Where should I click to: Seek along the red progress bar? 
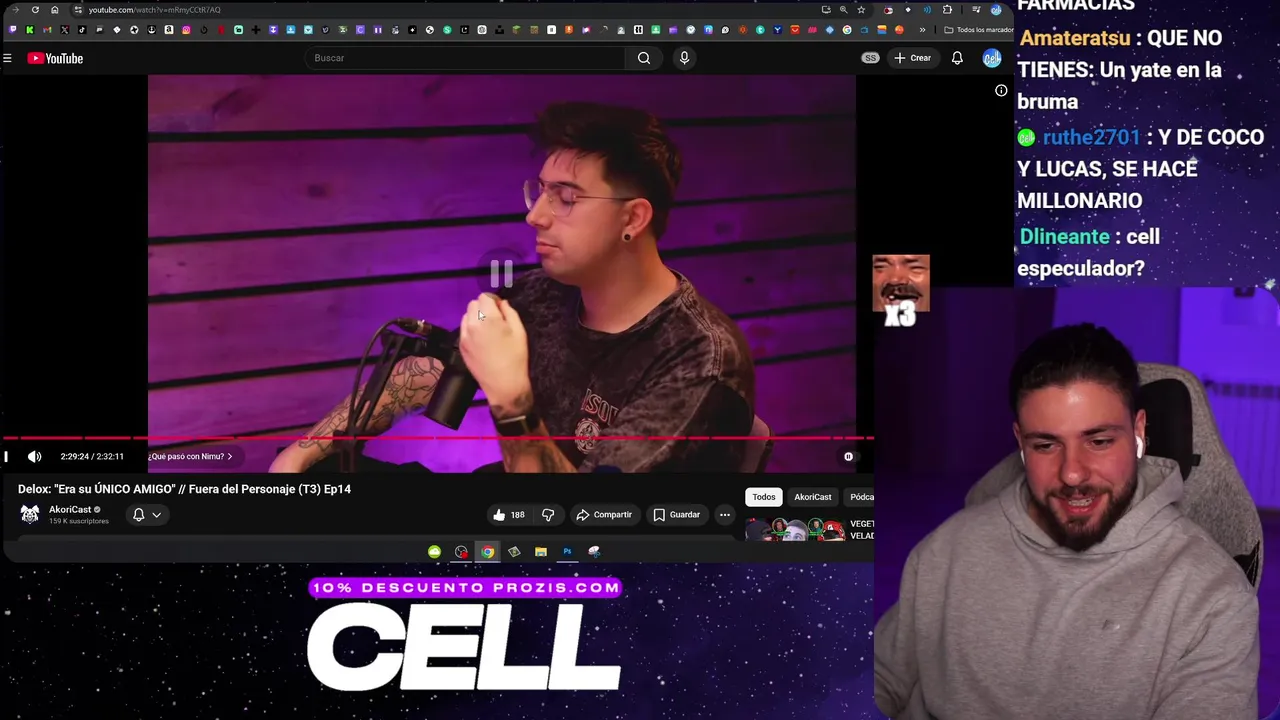436,438
